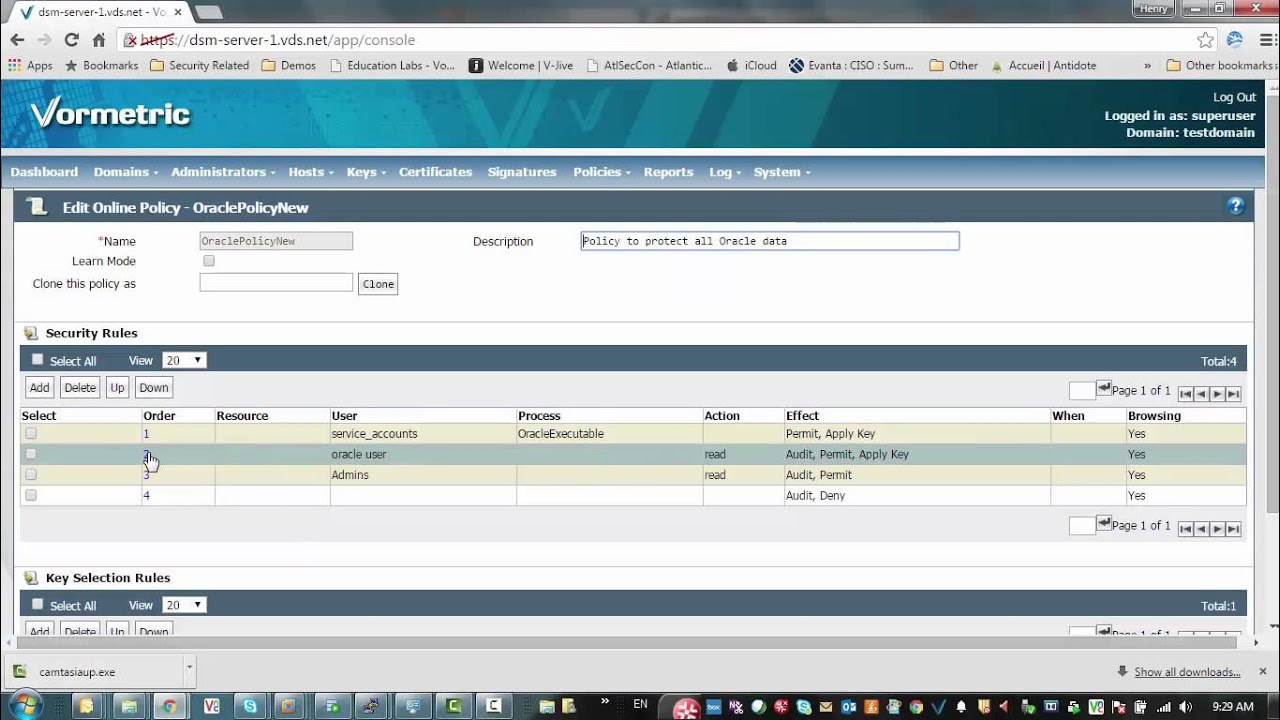
Task: Go to next page in bottom Security Rules pager
Action: [x=1218, y=529]
